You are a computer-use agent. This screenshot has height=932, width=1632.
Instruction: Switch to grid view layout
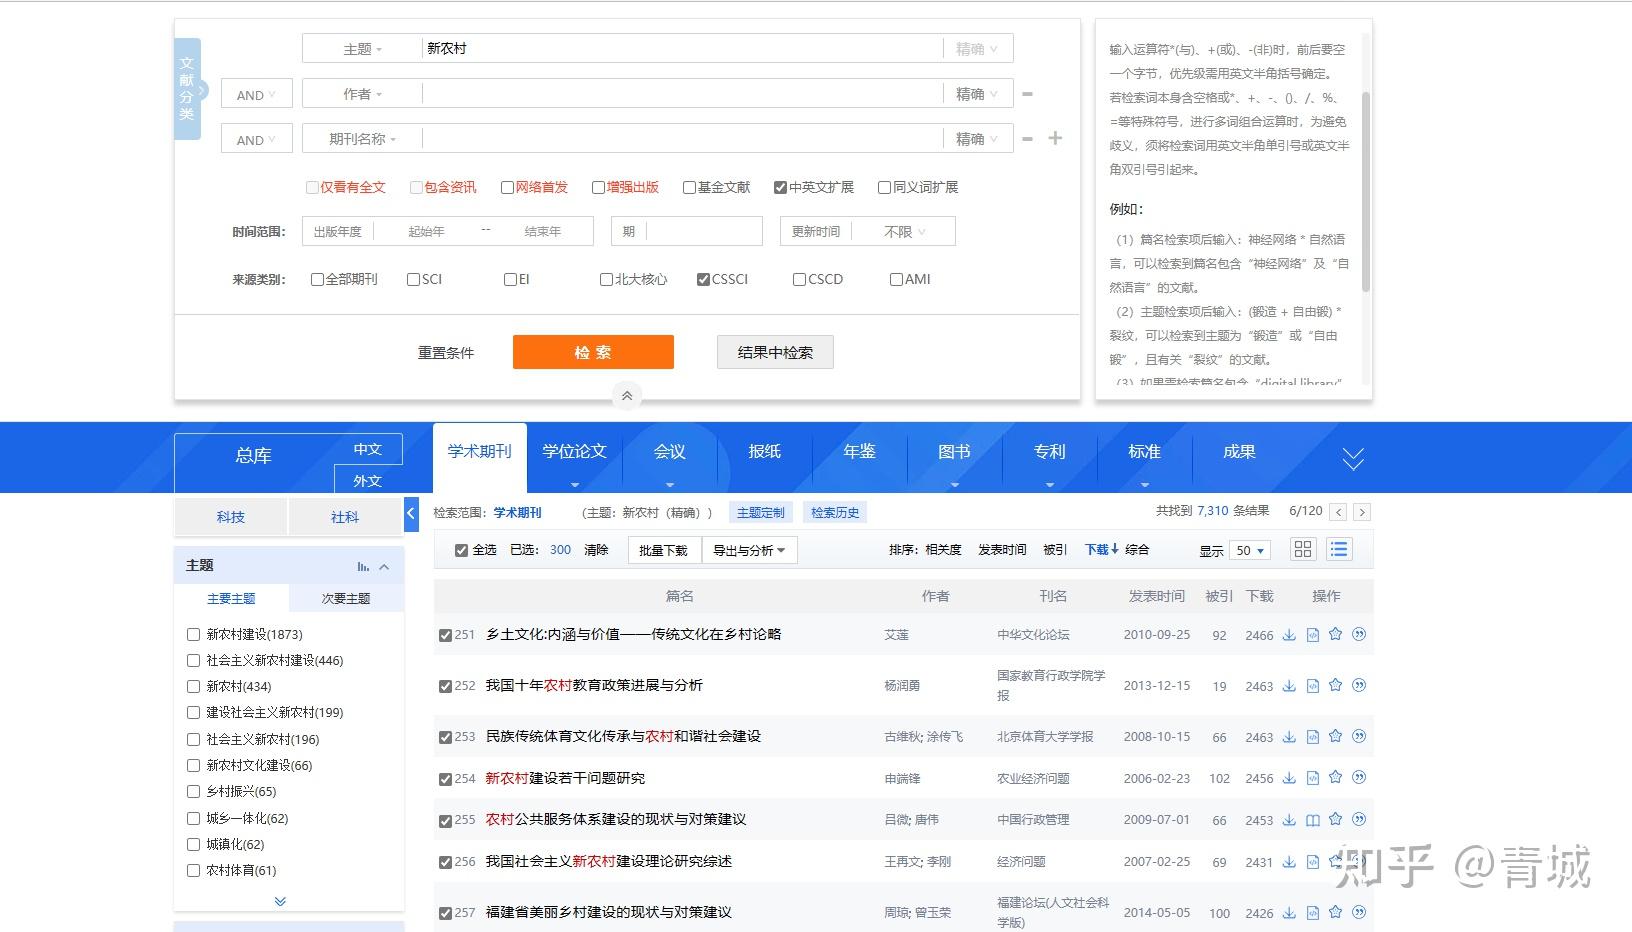(x=1303, y=549)
